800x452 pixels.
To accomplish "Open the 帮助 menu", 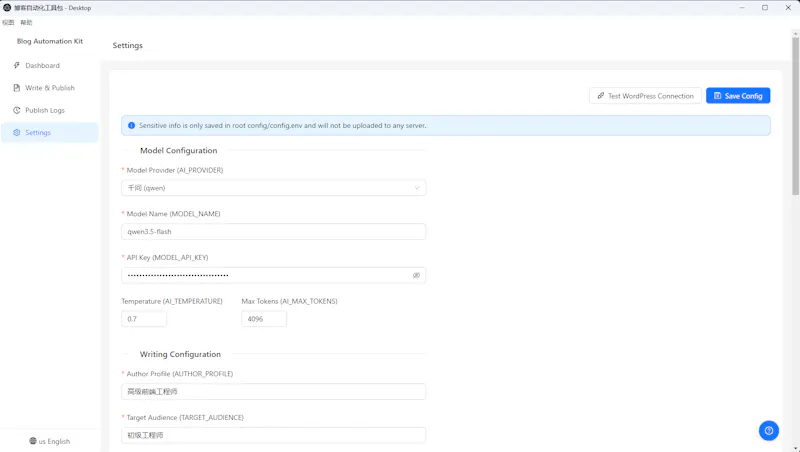I will tap(26, 22).
